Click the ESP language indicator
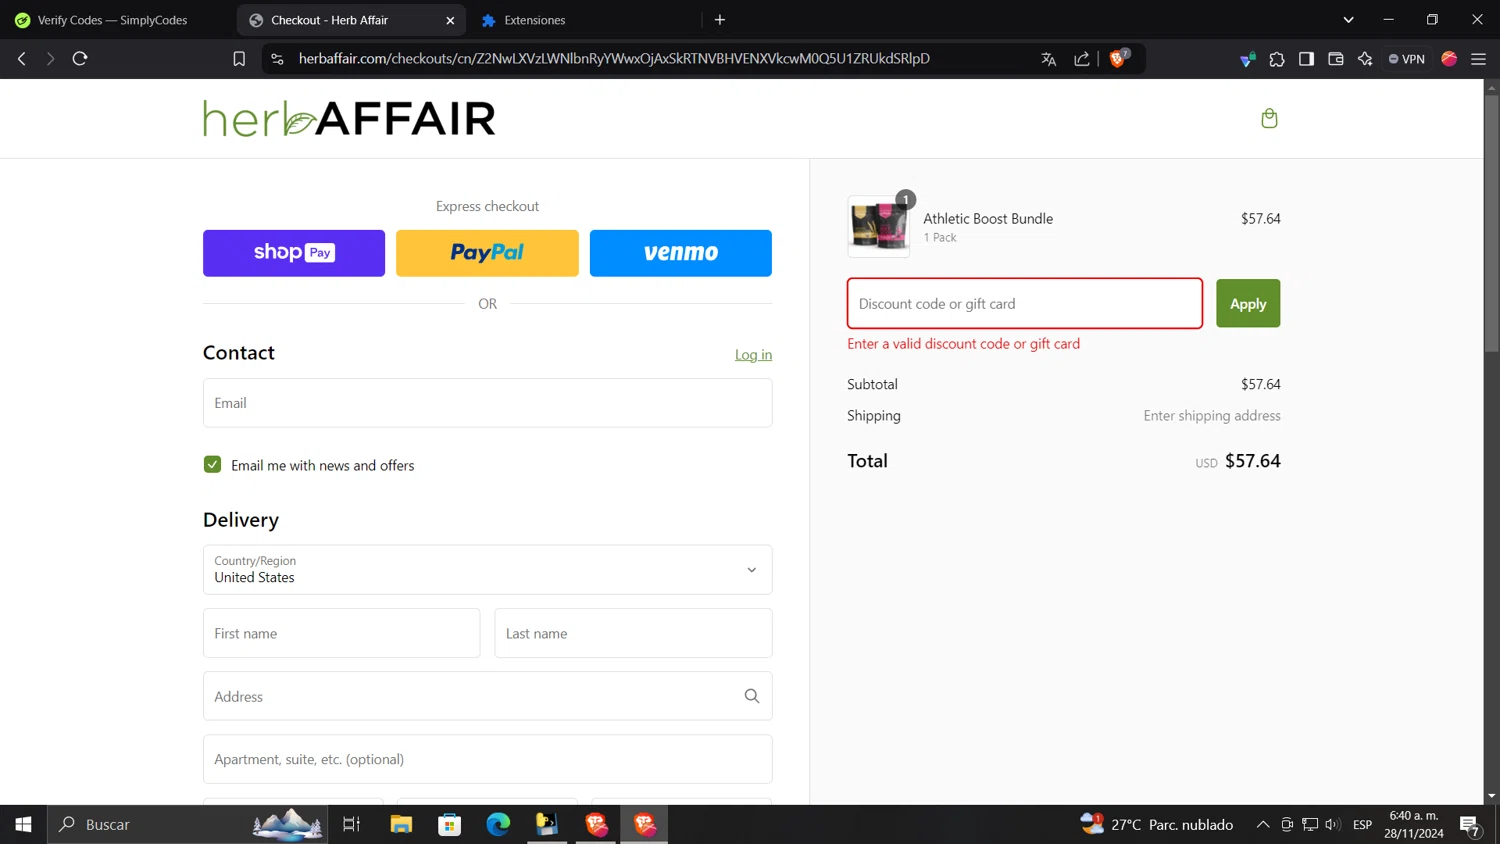The height and width of the screenshot is (844, 1500). (x=1362, y=824)
